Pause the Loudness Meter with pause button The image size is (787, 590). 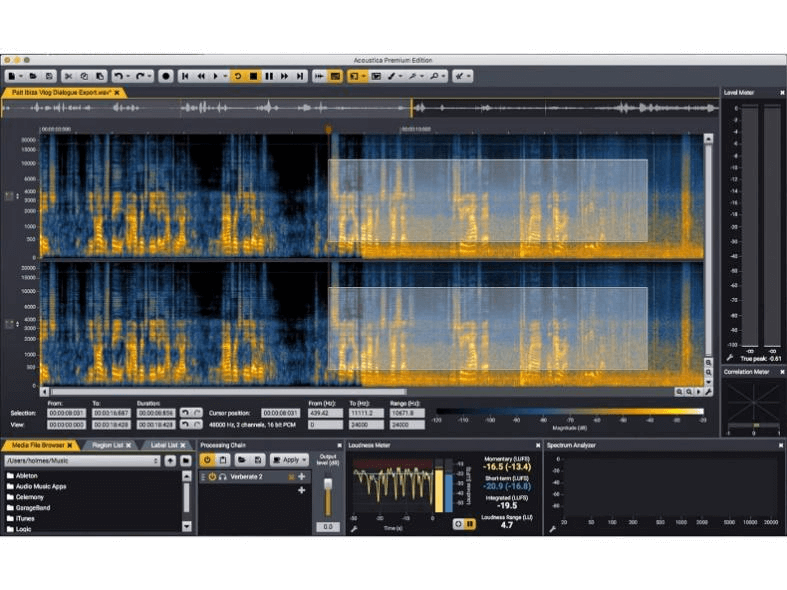click(470, 524)
